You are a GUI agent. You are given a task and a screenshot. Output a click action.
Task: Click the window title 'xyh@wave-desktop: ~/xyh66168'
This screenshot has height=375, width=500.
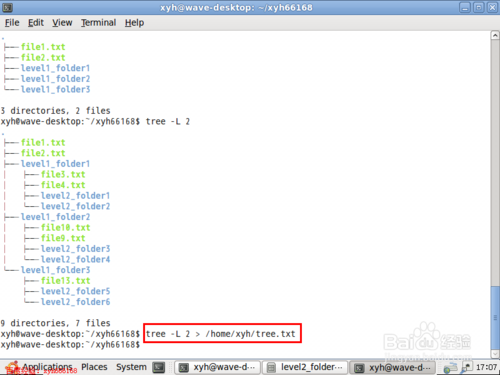(236, 7)
